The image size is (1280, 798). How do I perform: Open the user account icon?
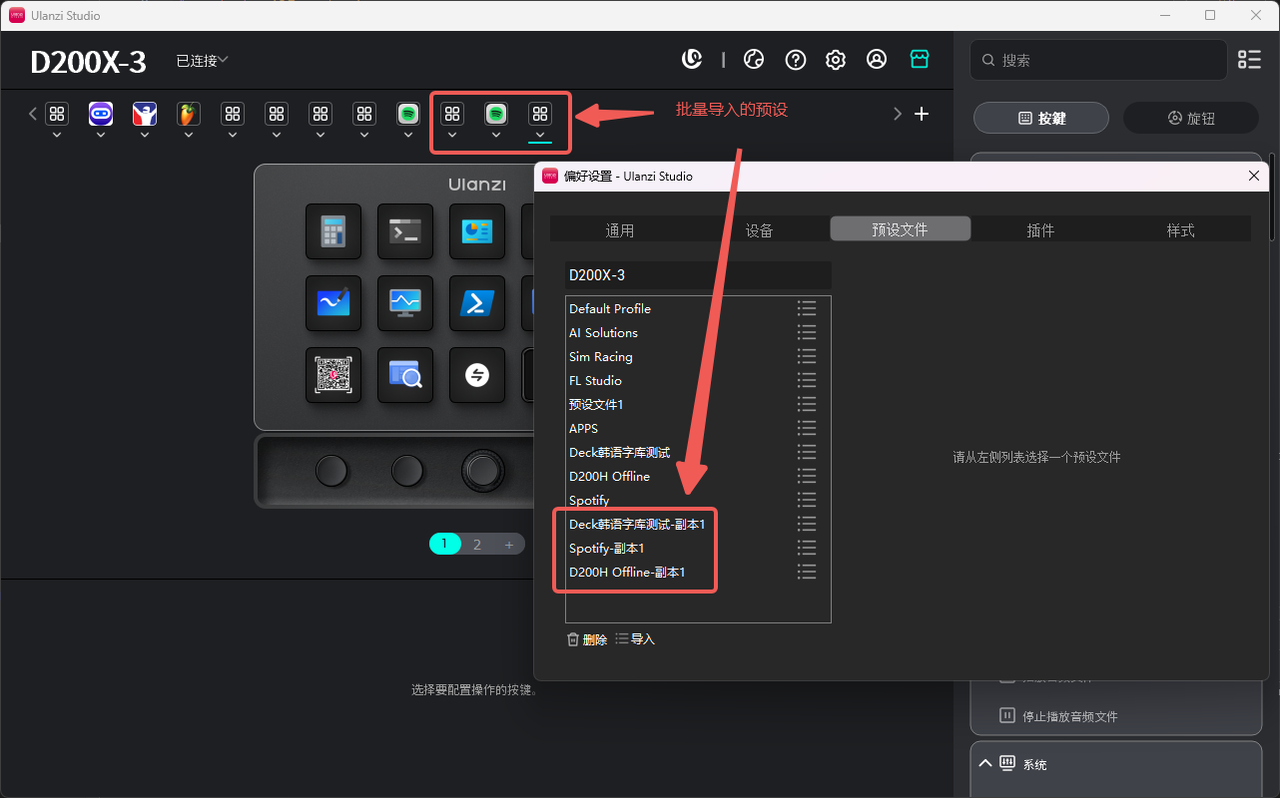pyautogui.click(x=876, y=60)
